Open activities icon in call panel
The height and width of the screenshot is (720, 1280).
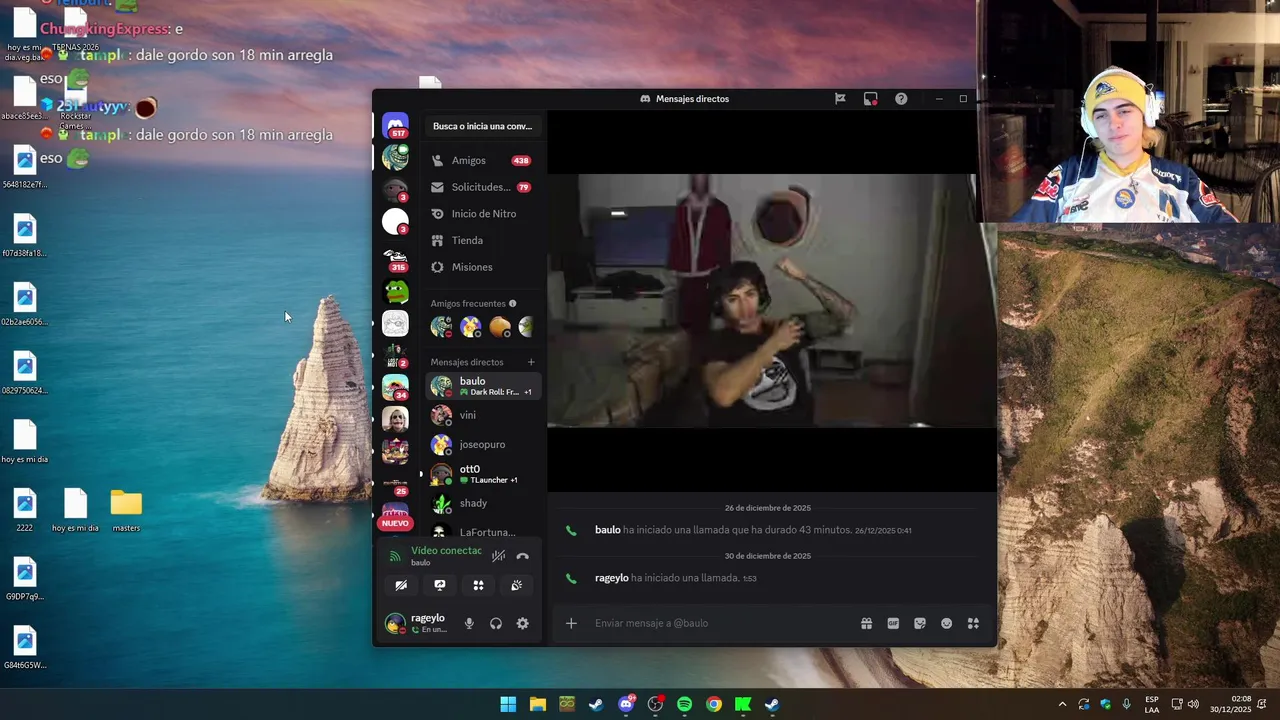(478, 585)
